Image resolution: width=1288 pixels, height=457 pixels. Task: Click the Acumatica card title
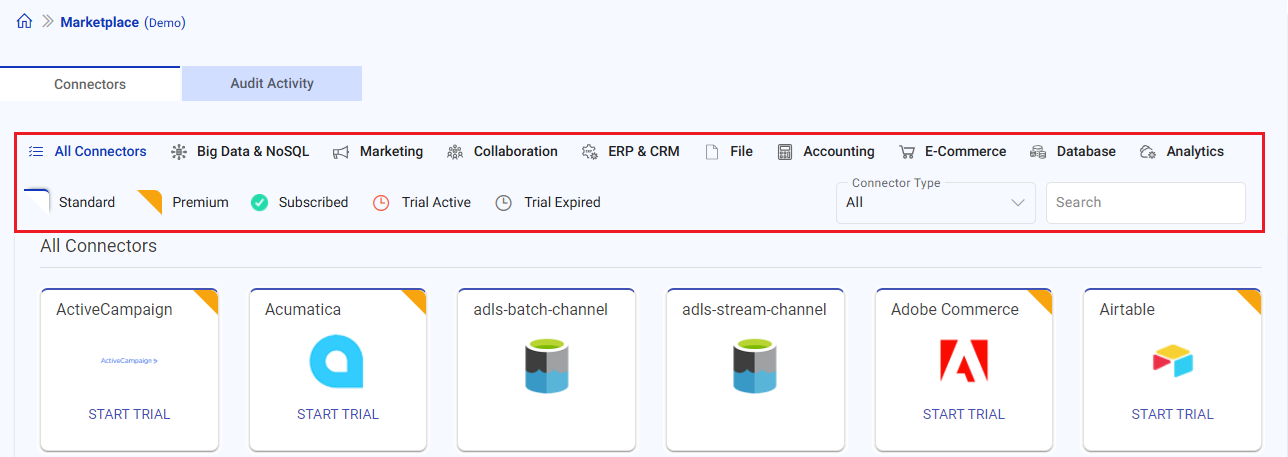point(303,310)
